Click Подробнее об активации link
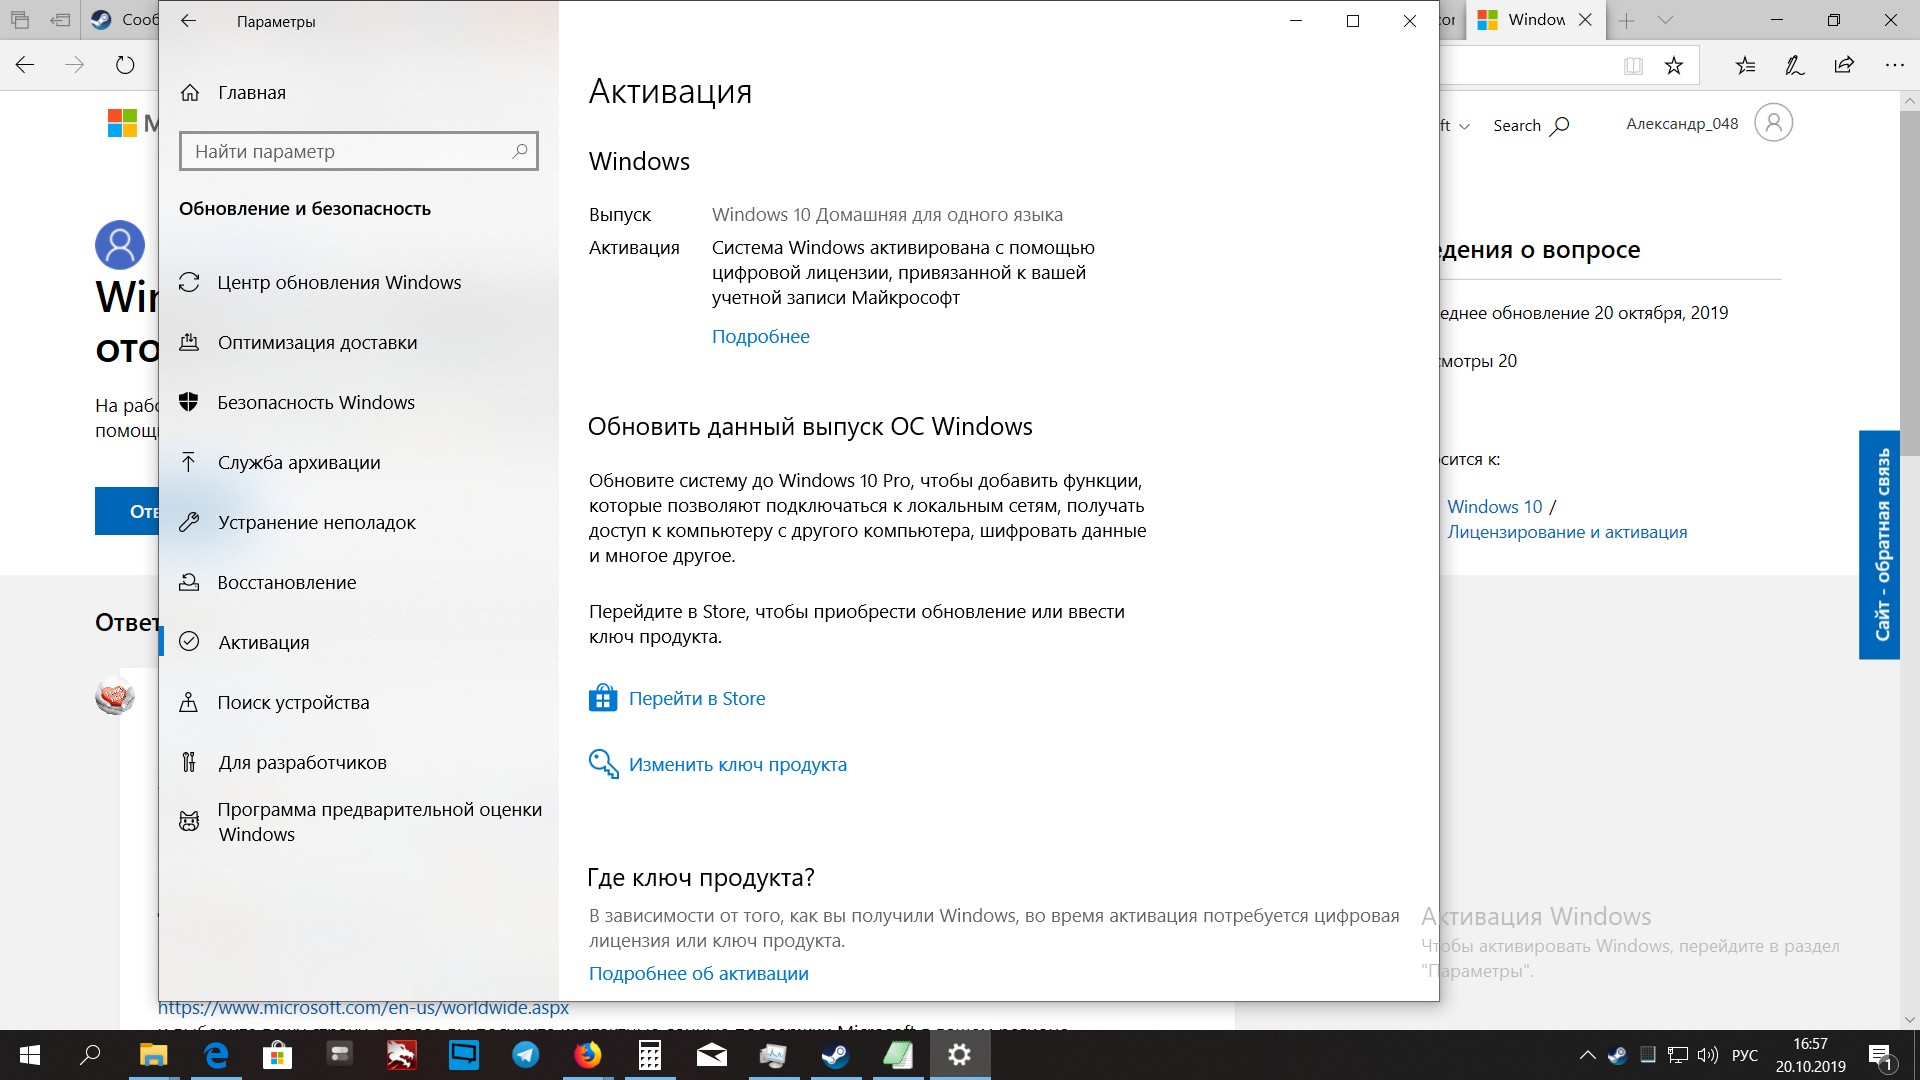 699,973
